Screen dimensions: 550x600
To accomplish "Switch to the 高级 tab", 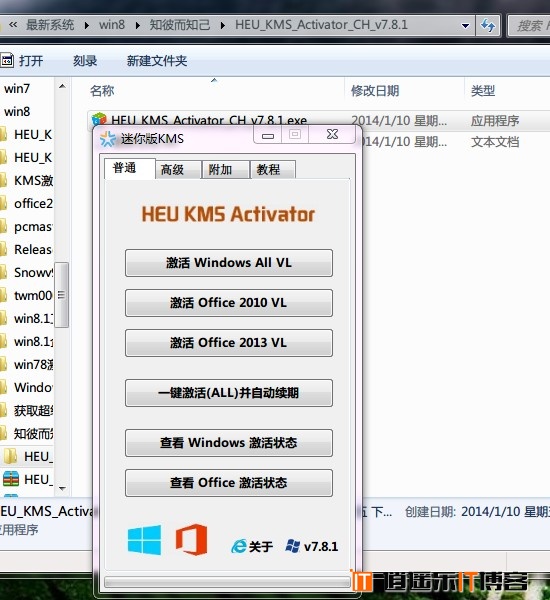I will pos(178,169).
